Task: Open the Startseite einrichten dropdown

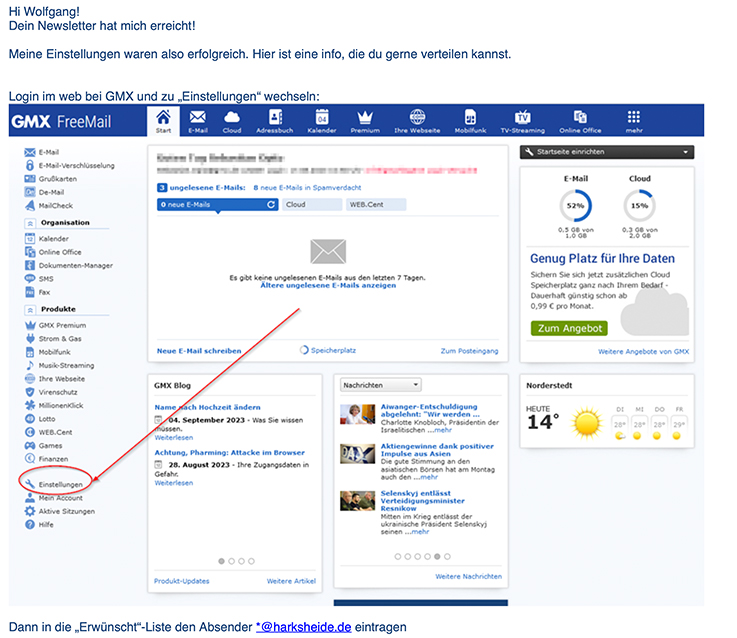Action: [x=607, y=152]
